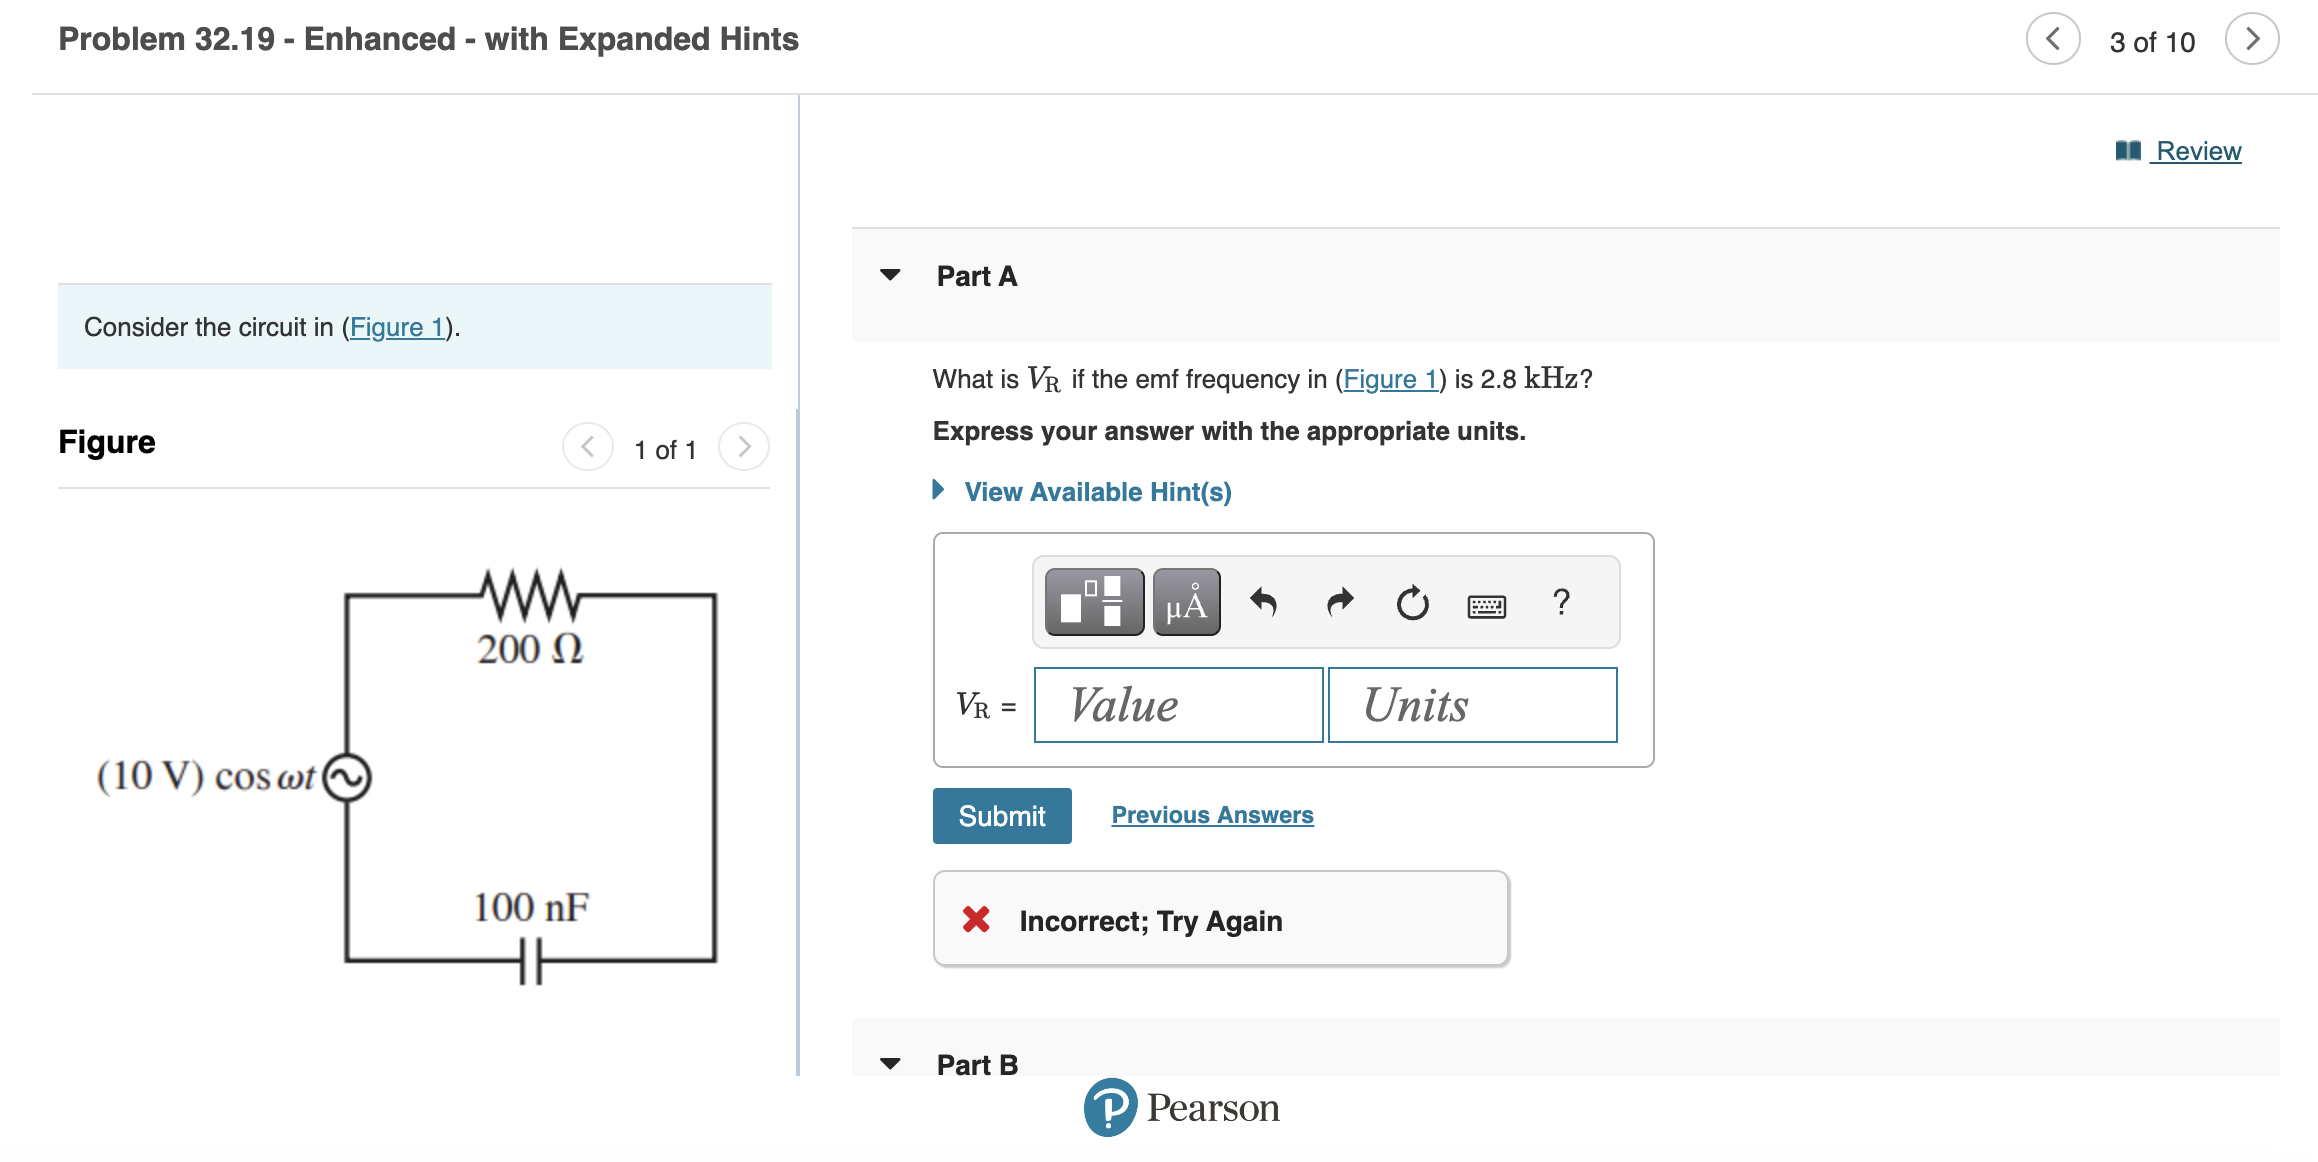2318x1162 pixels.
Task: Submit the Part A answer
Action: coord(1000,815)
